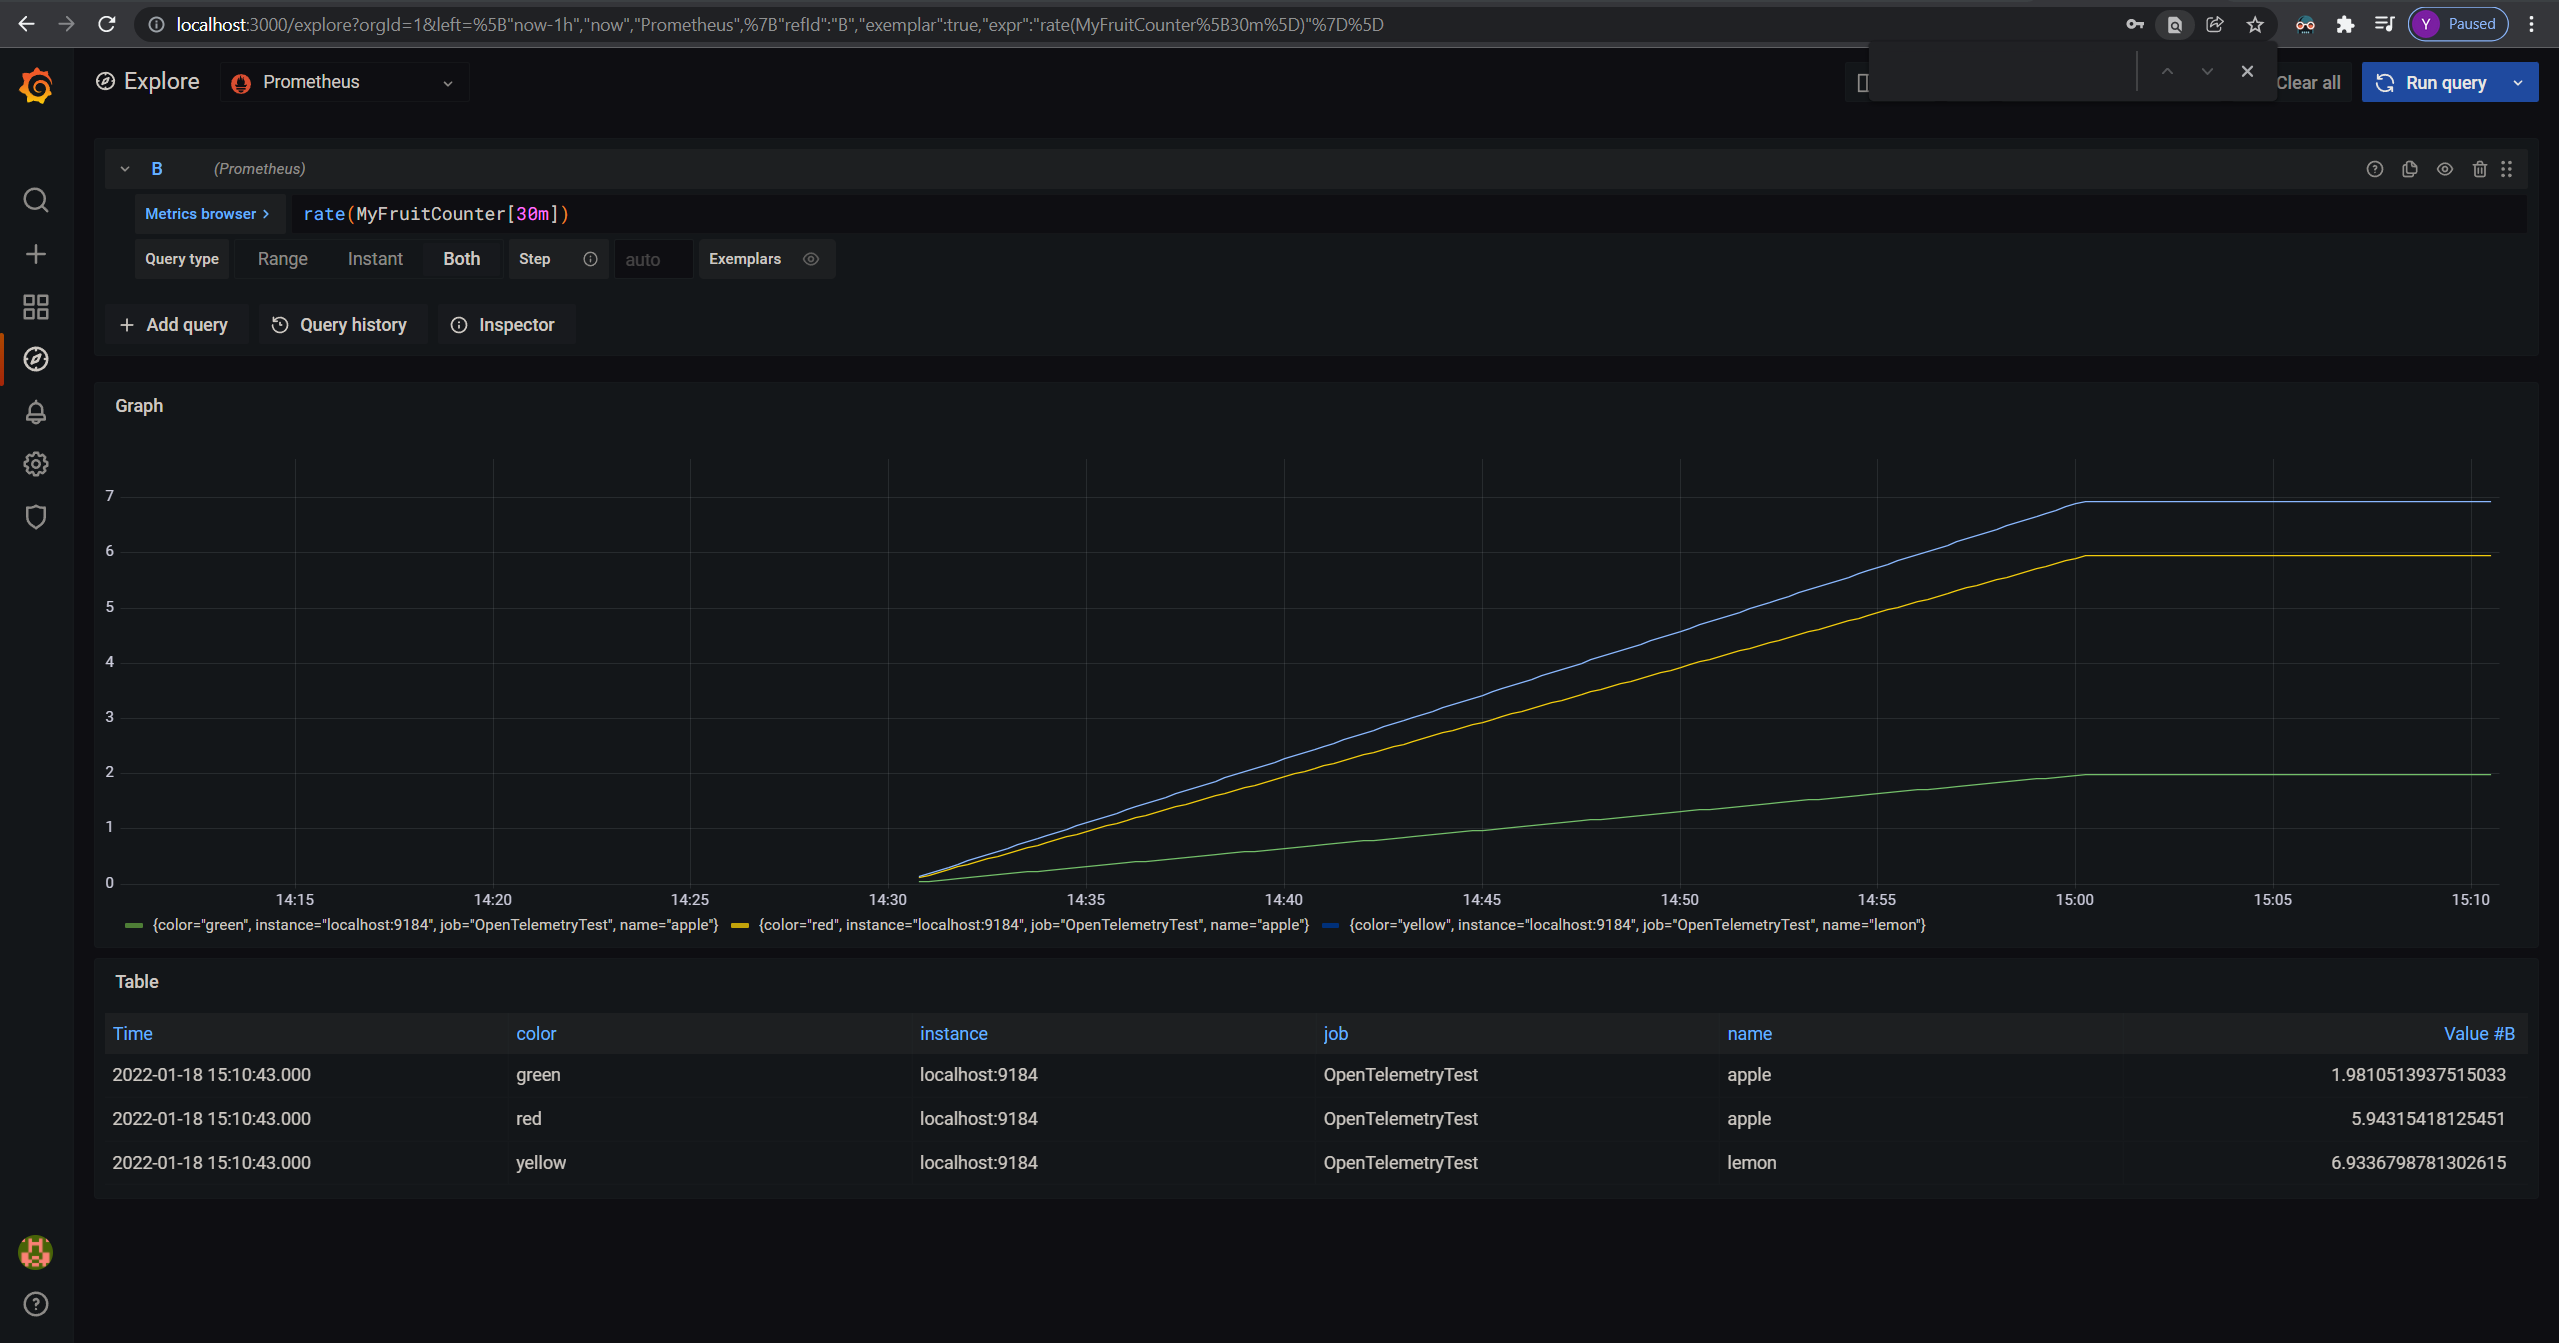
Task: Click the Run query button
Action: (2432, 82)
